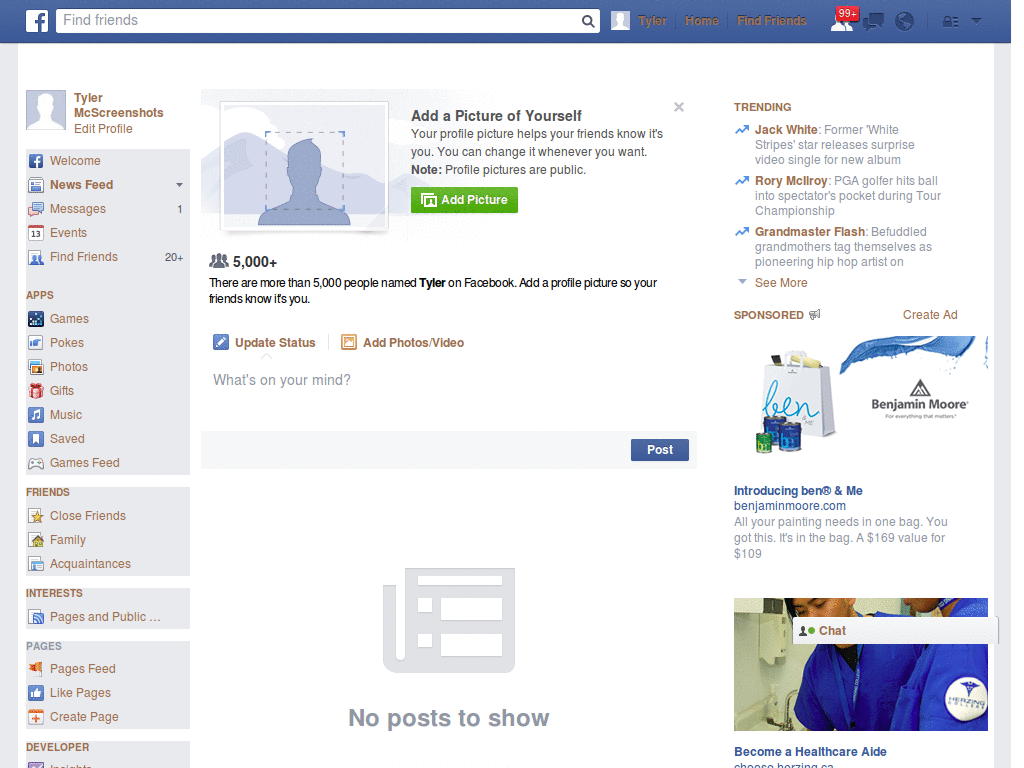Viewport: 1024px width, 768px height.
Task: Click the Saved bookmark icon
Action: [x=36, y=439]
